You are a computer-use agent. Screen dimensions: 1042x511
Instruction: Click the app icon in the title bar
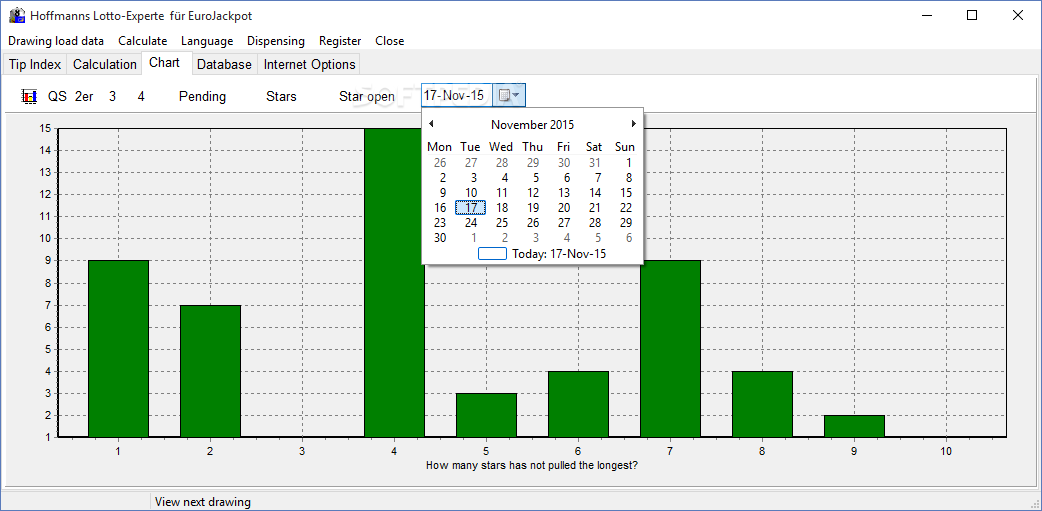[x=16, y=15]
